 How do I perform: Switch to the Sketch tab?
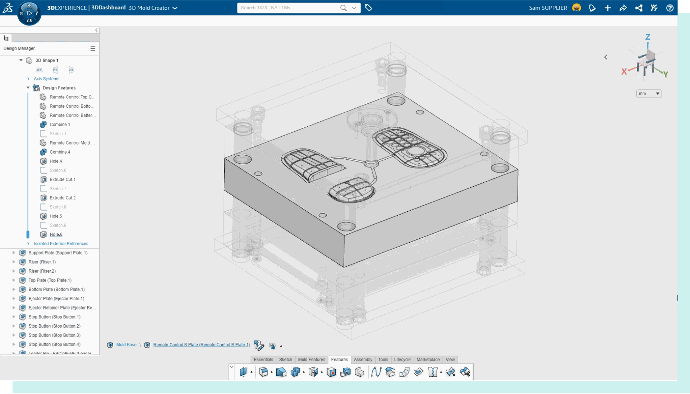[x=286, y=360]
